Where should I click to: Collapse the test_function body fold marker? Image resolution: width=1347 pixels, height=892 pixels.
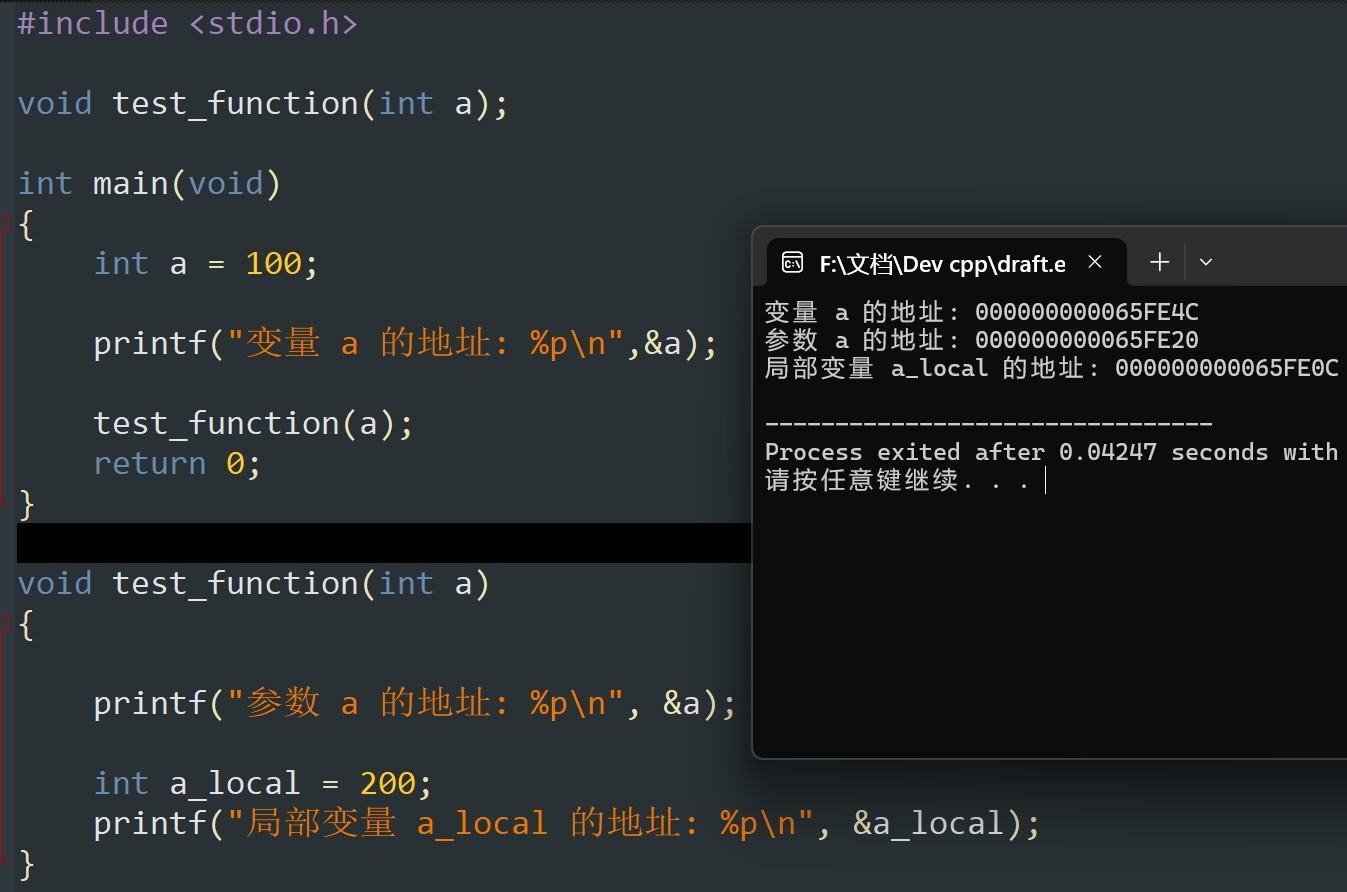click(x=6, y=623)
